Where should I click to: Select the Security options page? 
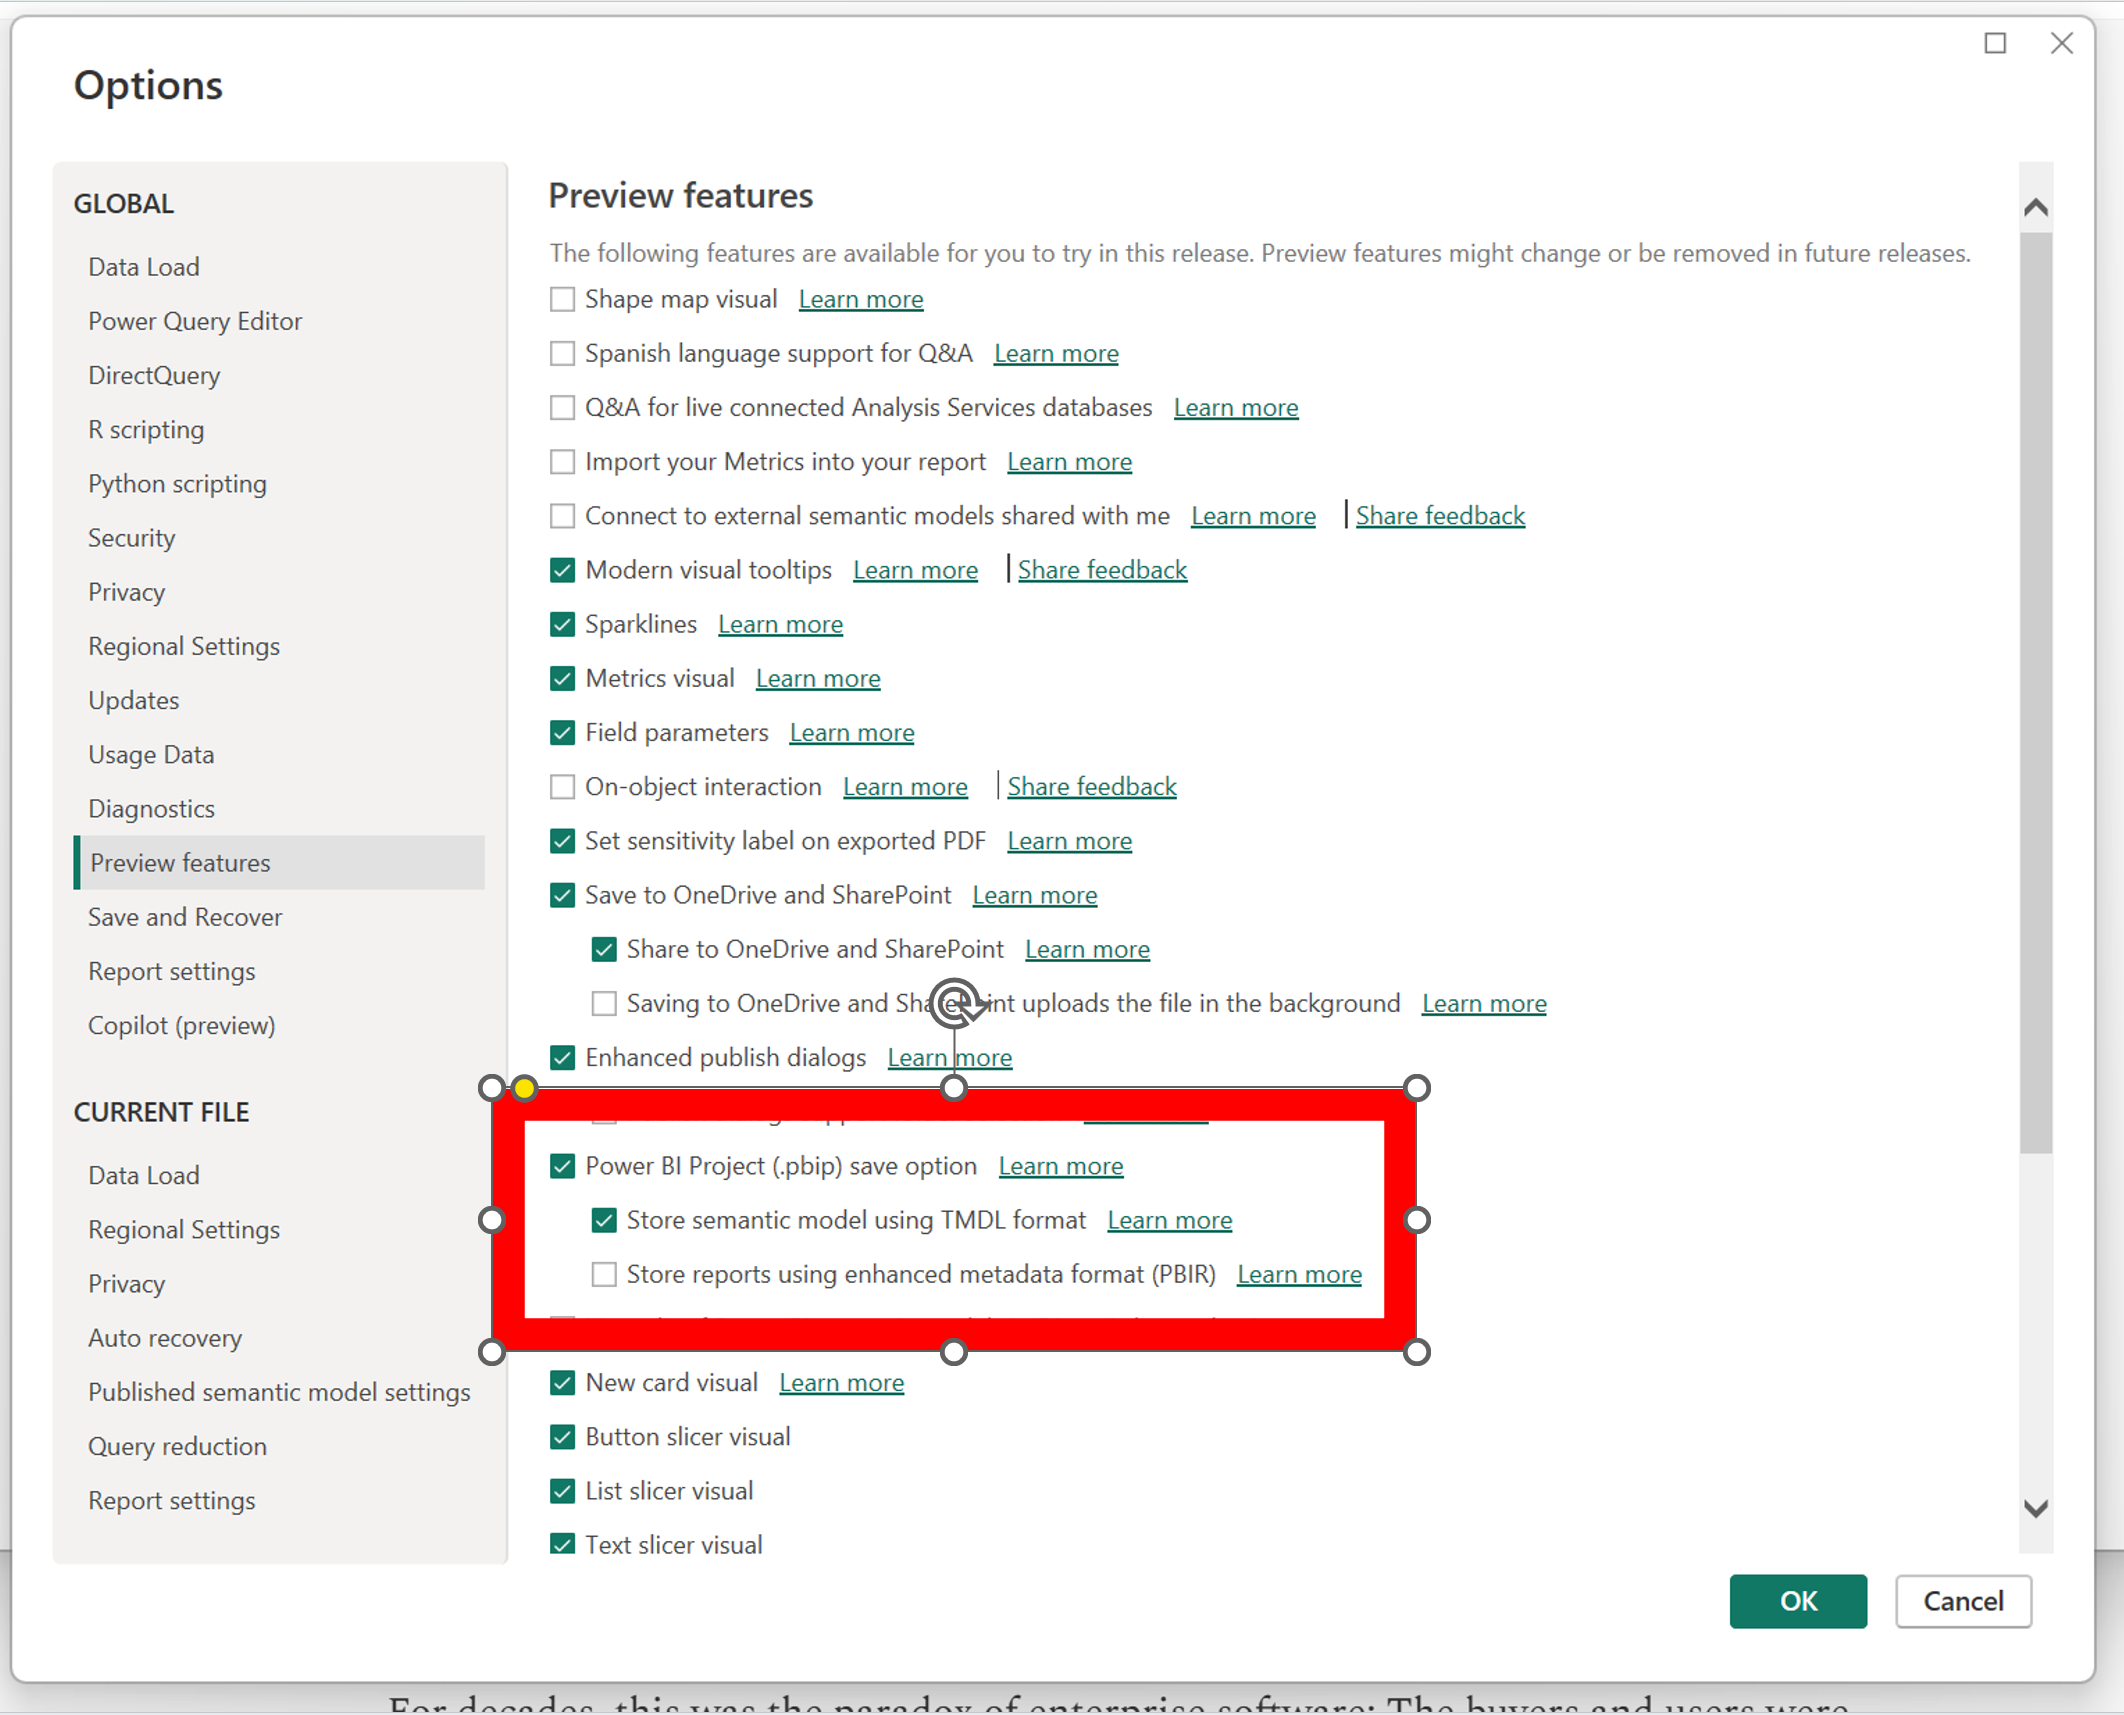click(x=131, y=538)
